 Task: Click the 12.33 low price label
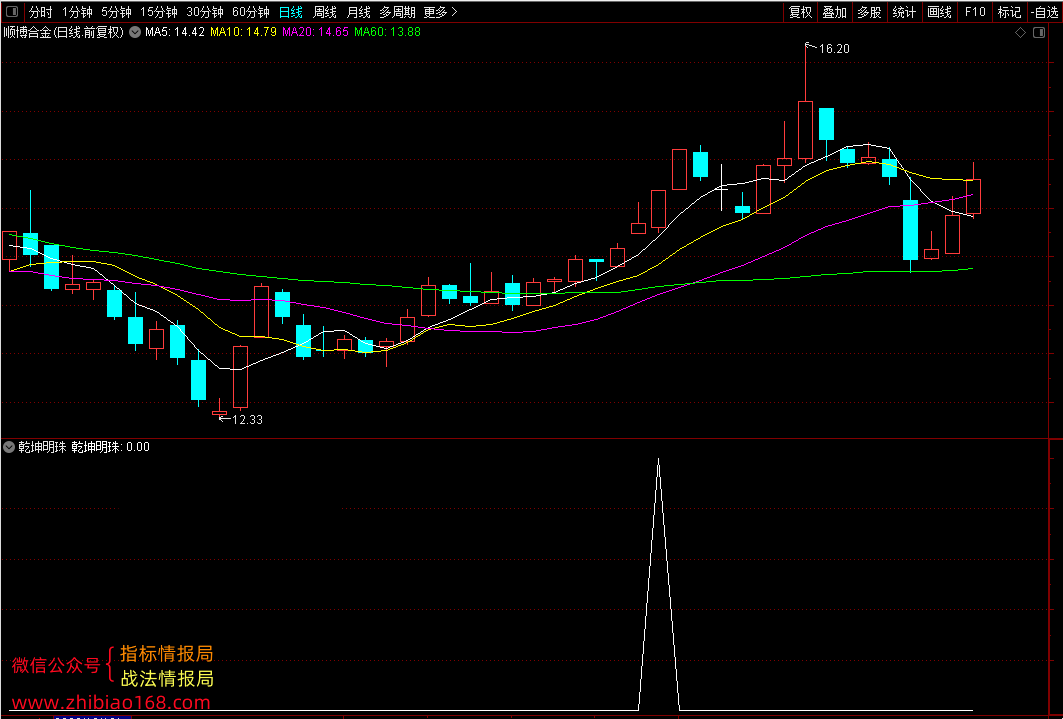[247, 419]
